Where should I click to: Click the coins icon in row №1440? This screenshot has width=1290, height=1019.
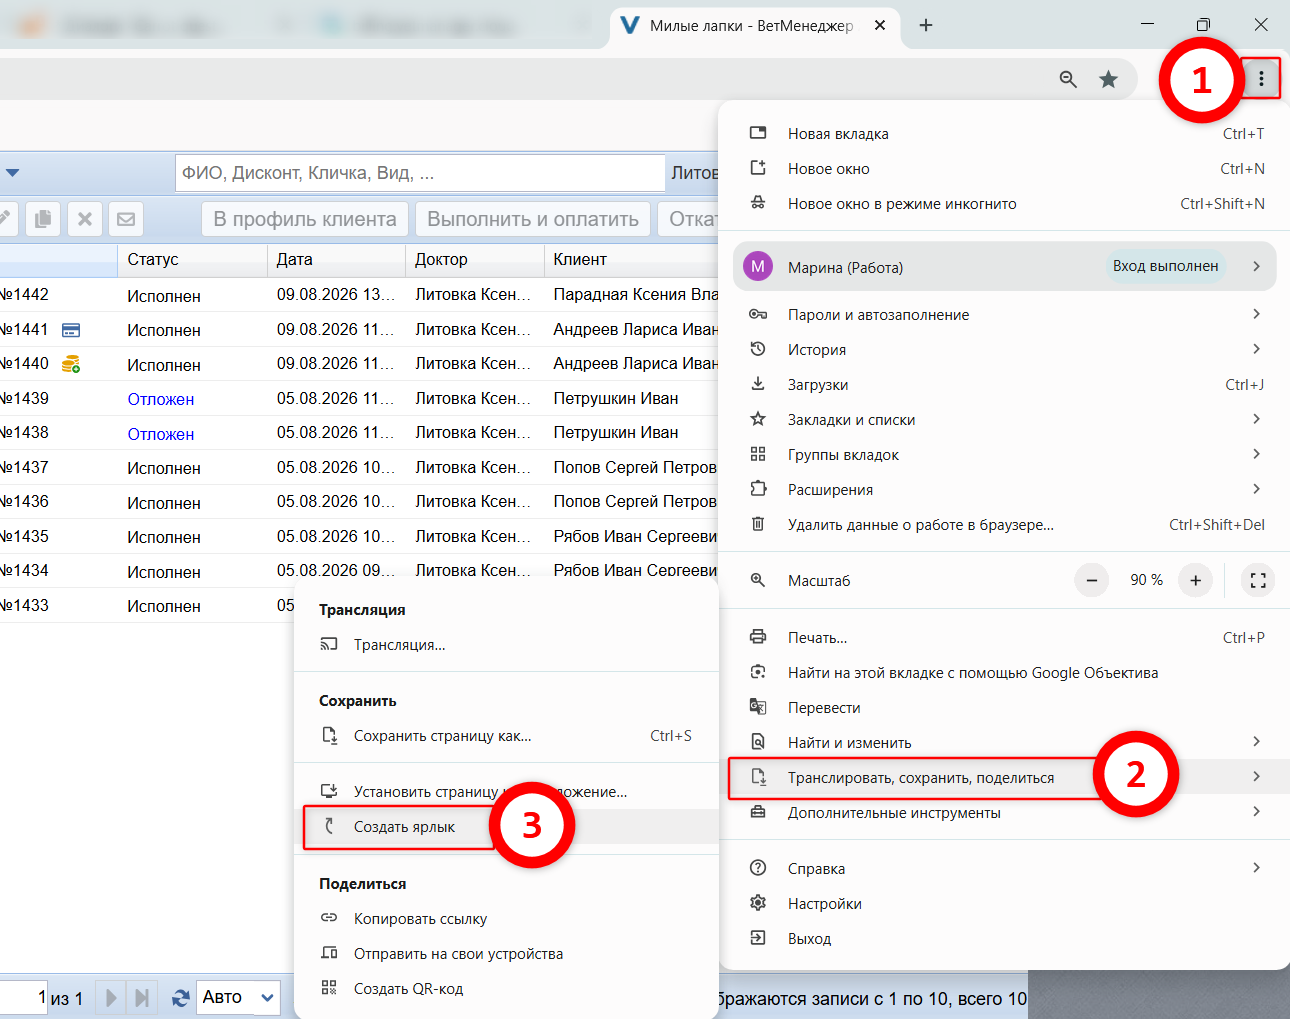(71, 364)
